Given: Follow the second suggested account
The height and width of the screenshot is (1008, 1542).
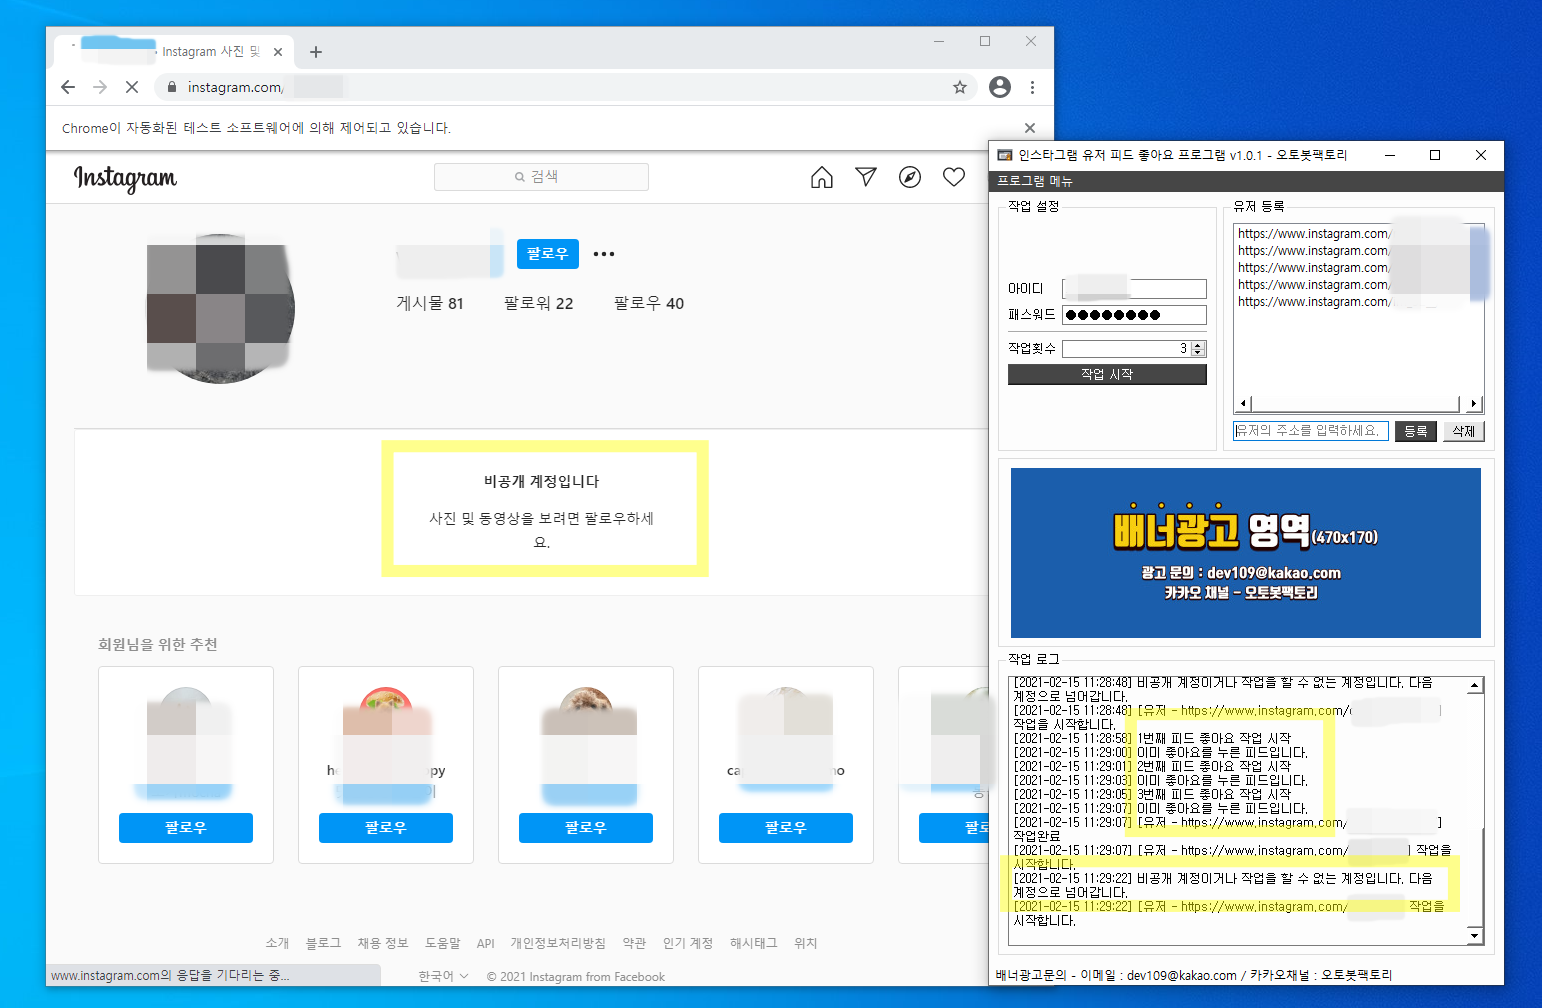Looking at the screenshot, I should pyautogui.click(x=386, y=828).
